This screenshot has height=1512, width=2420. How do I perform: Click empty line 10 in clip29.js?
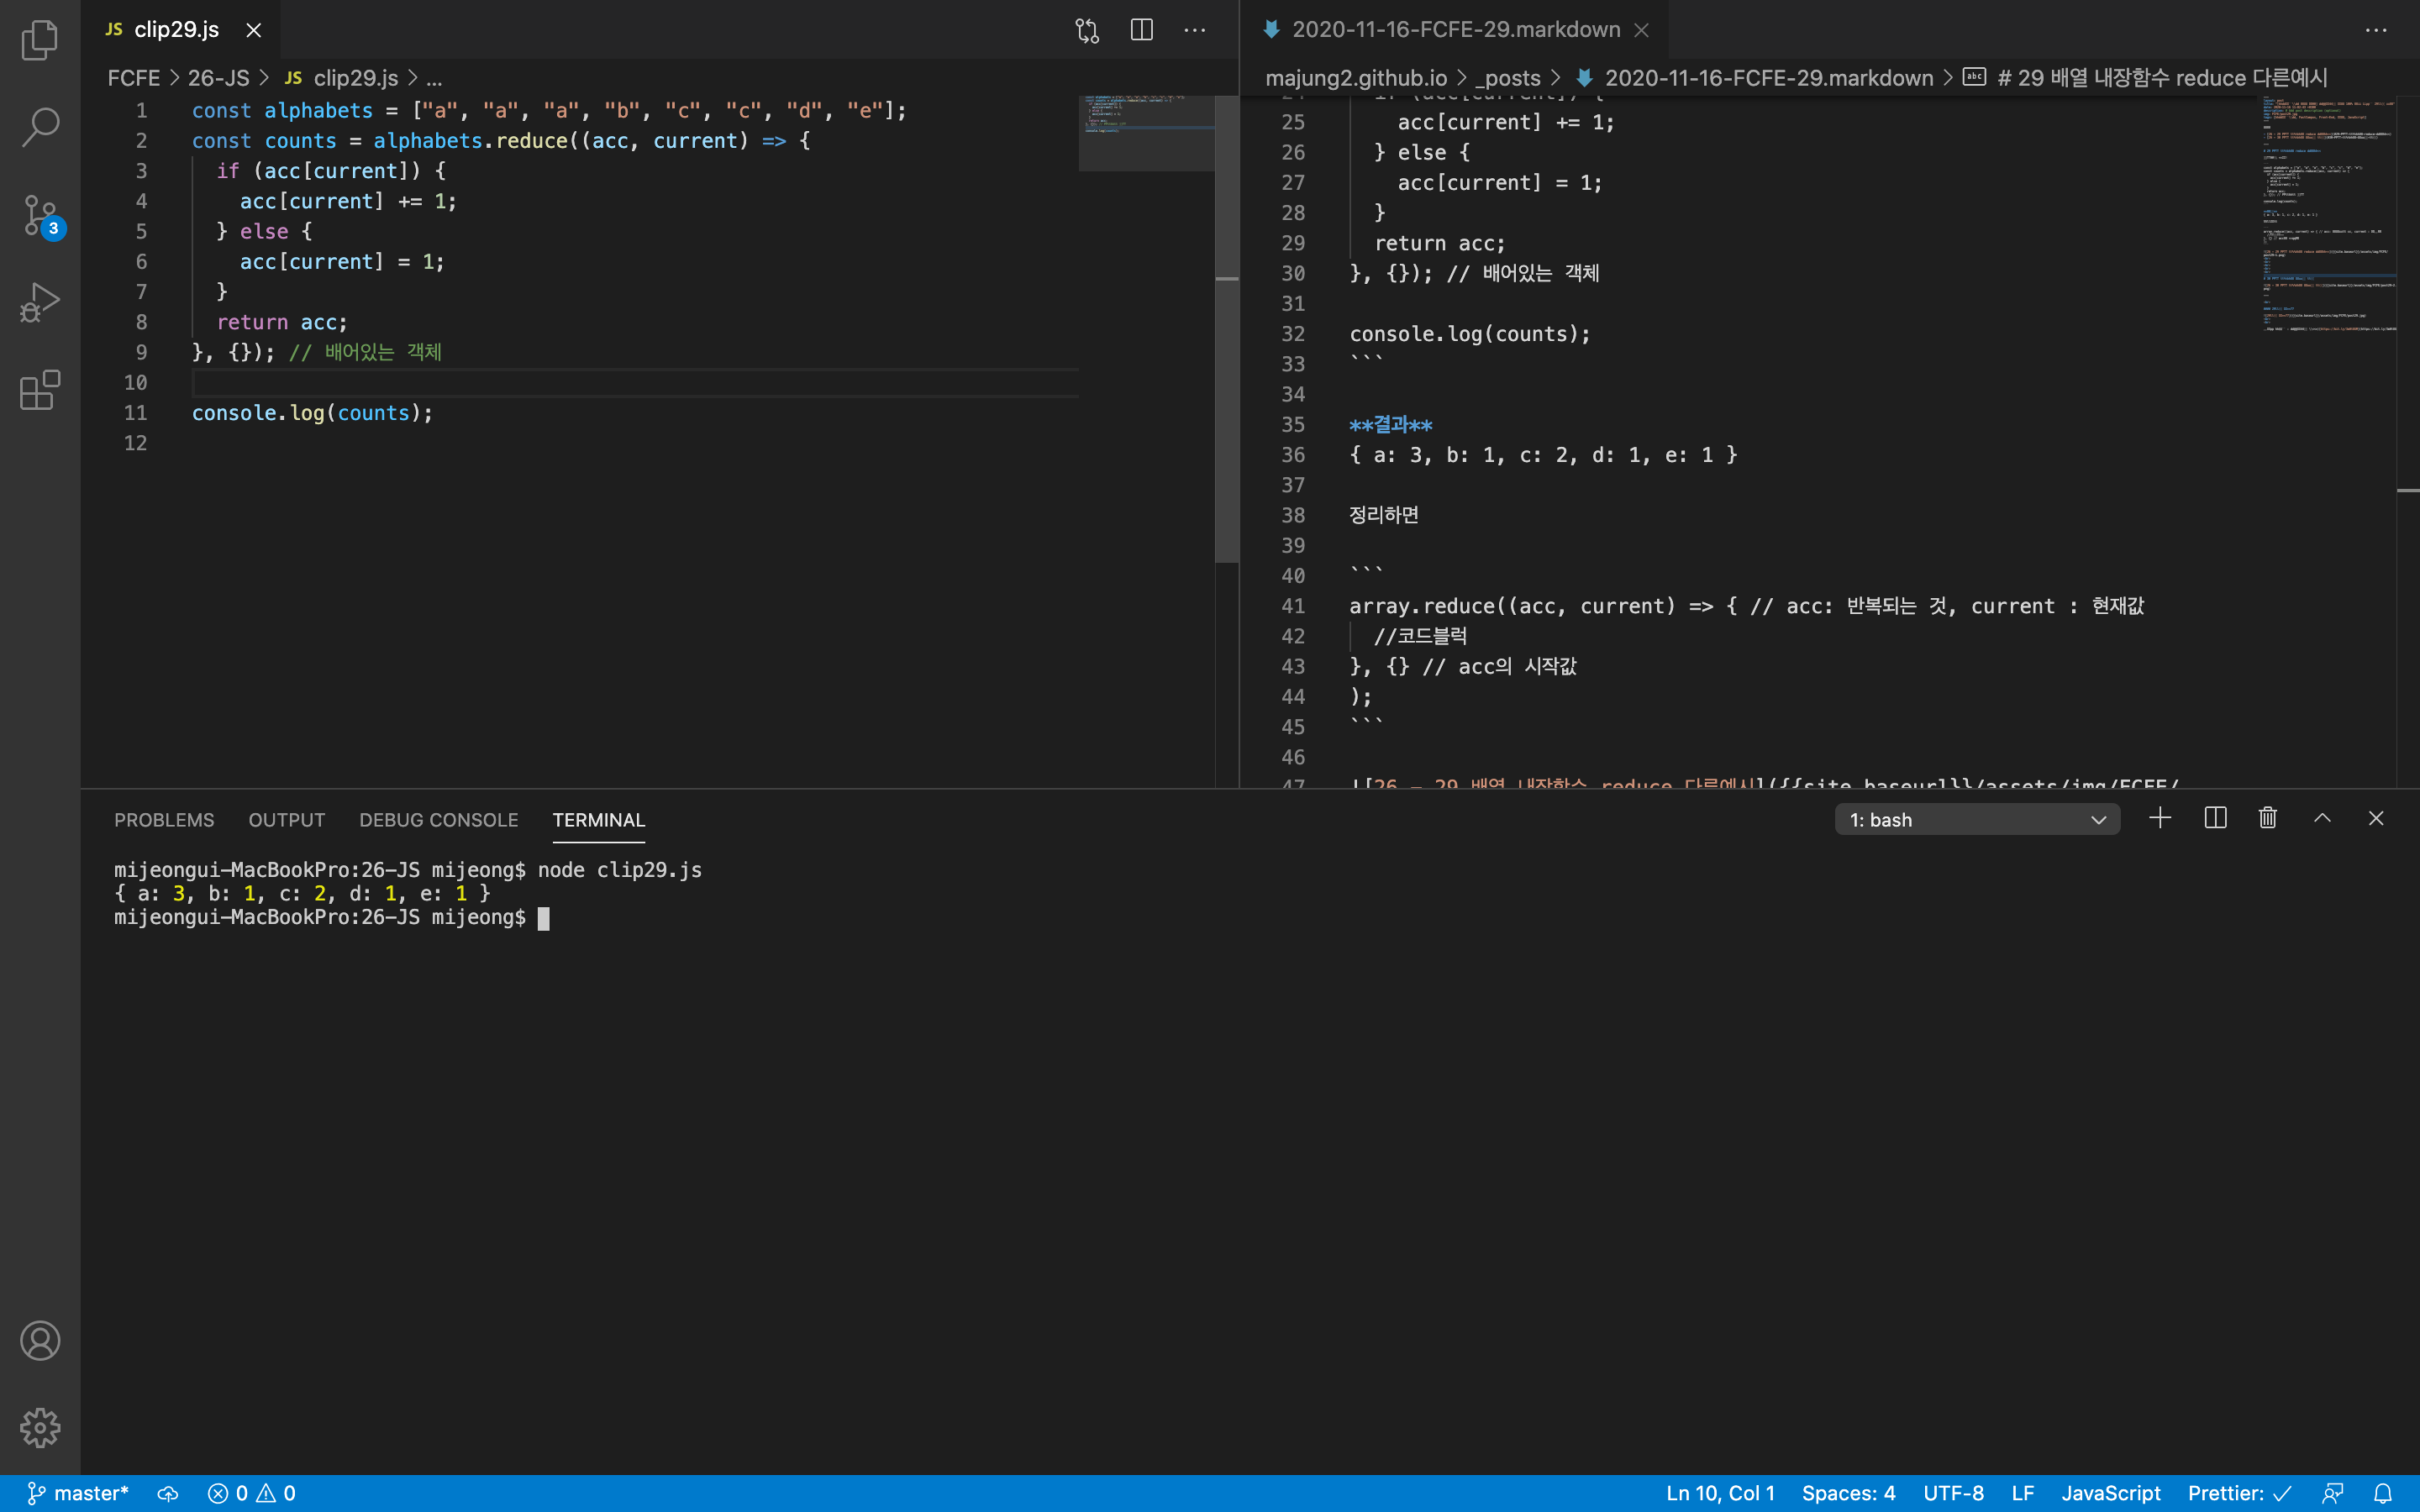tap(635, 383)
